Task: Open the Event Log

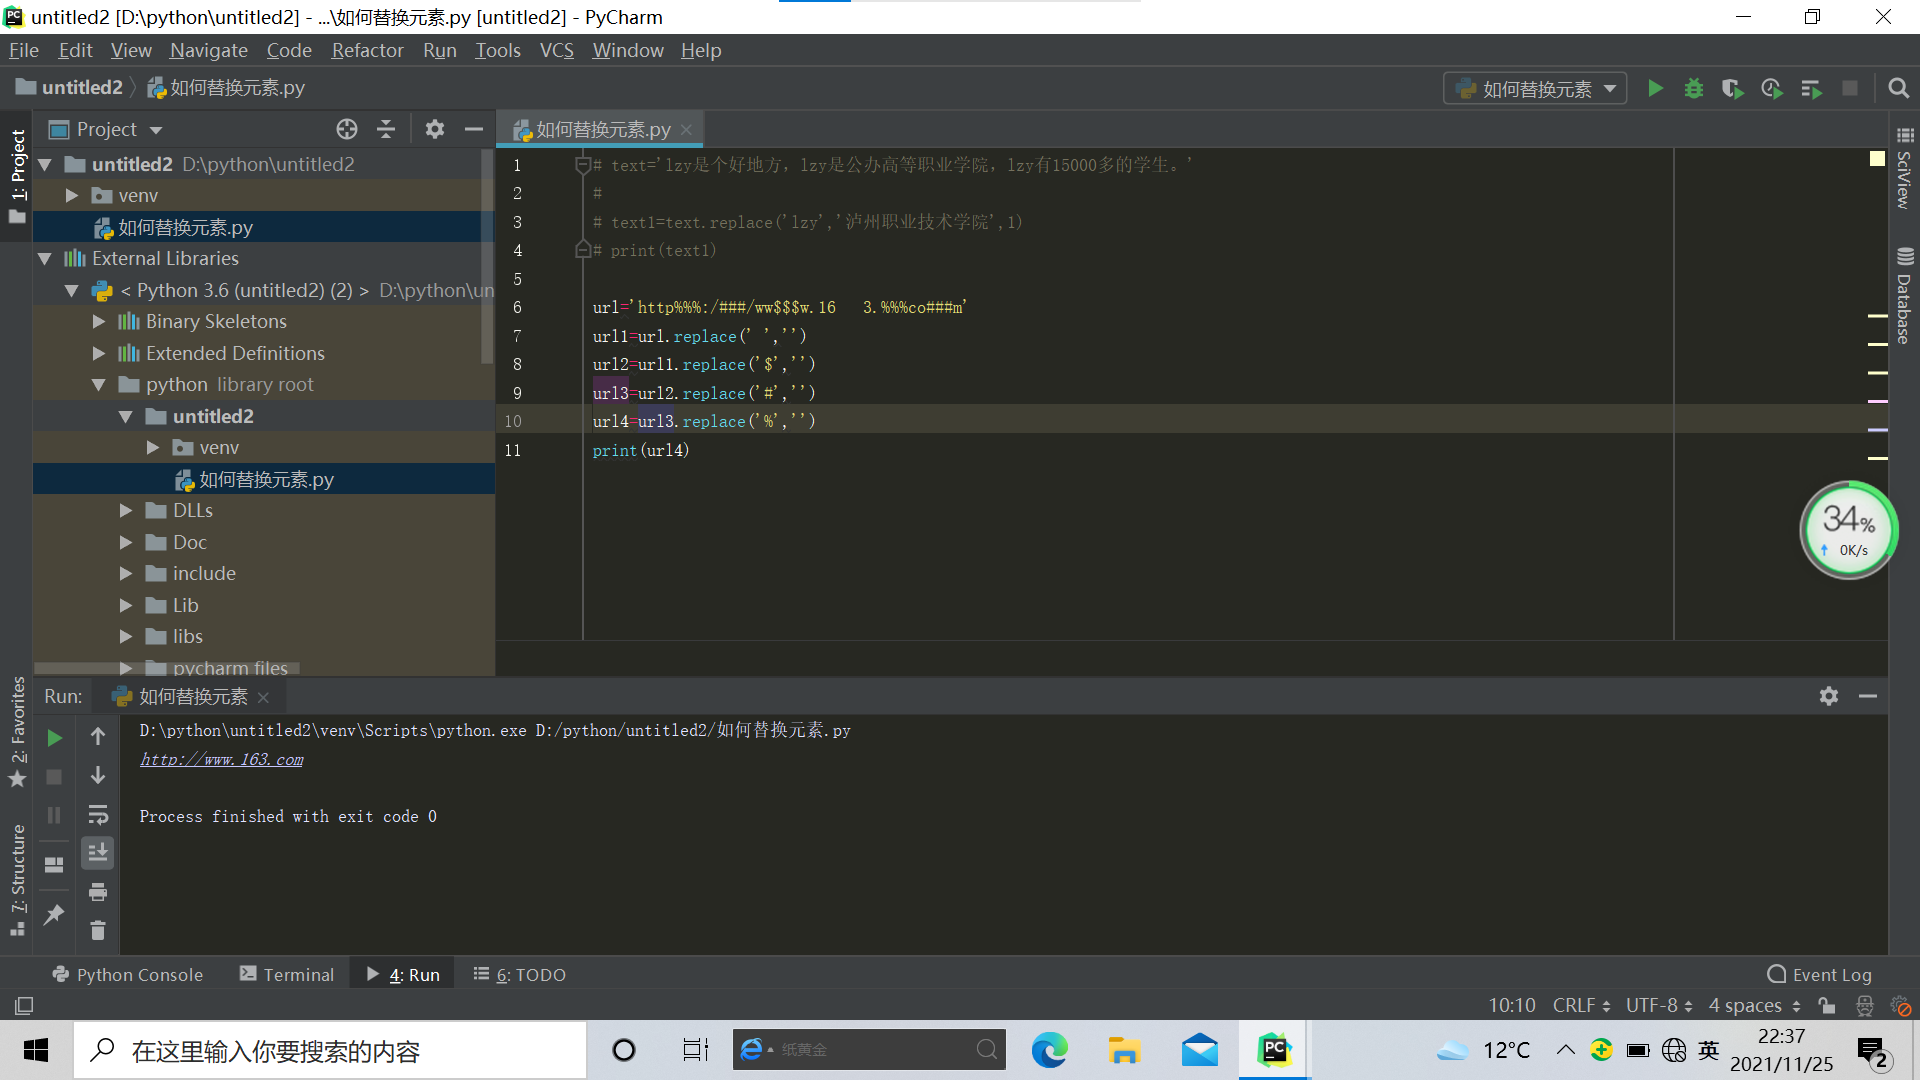Action: [1819, 974]
